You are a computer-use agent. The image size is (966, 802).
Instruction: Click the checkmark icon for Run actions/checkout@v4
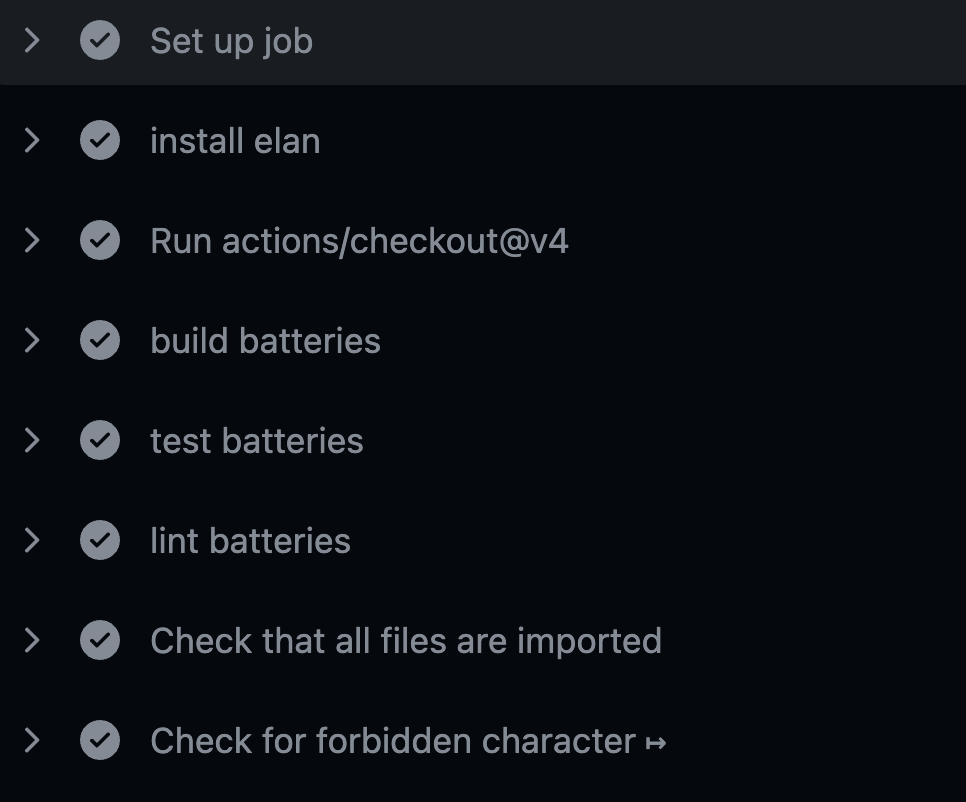[x=100, y=240]
